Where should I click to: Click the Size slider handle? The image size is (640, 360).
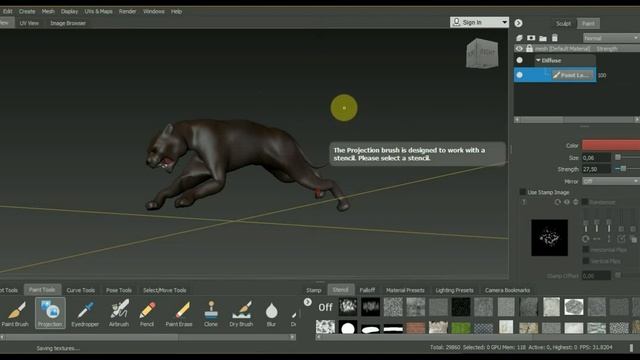pyautogui.click(x=618, y=157)
